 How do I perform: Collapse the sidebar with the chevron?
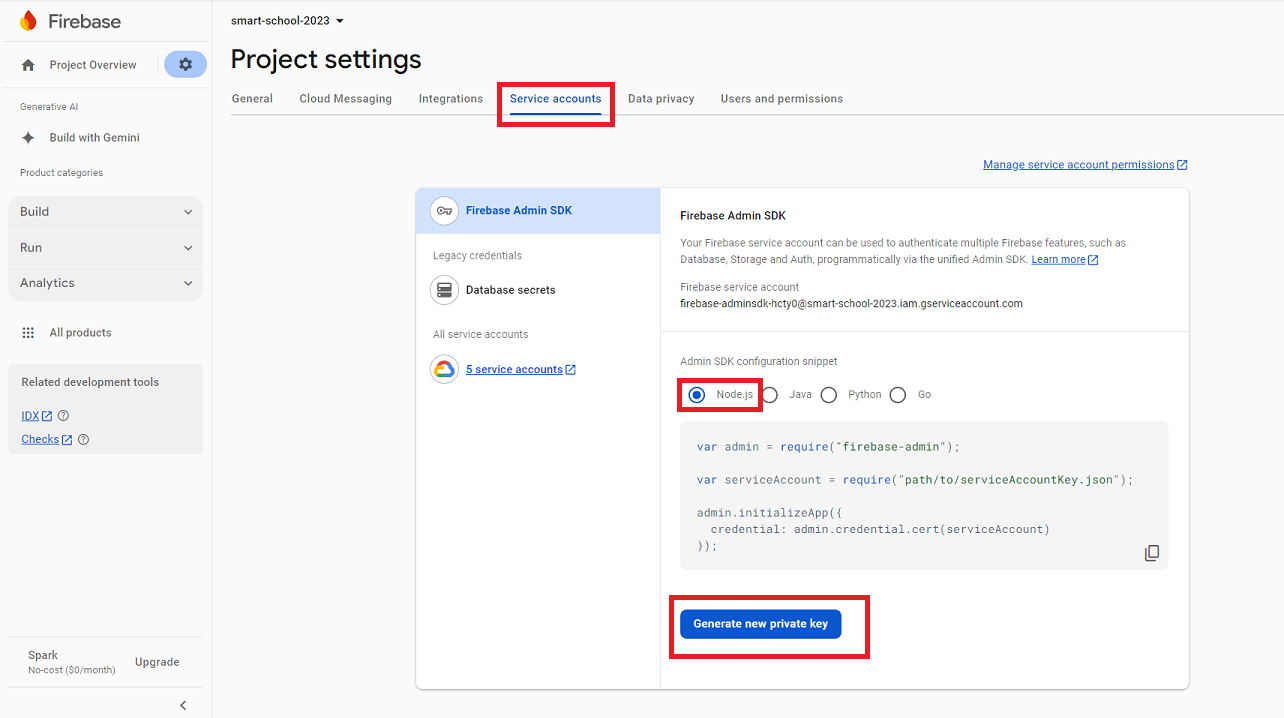[x=183, y=705]
